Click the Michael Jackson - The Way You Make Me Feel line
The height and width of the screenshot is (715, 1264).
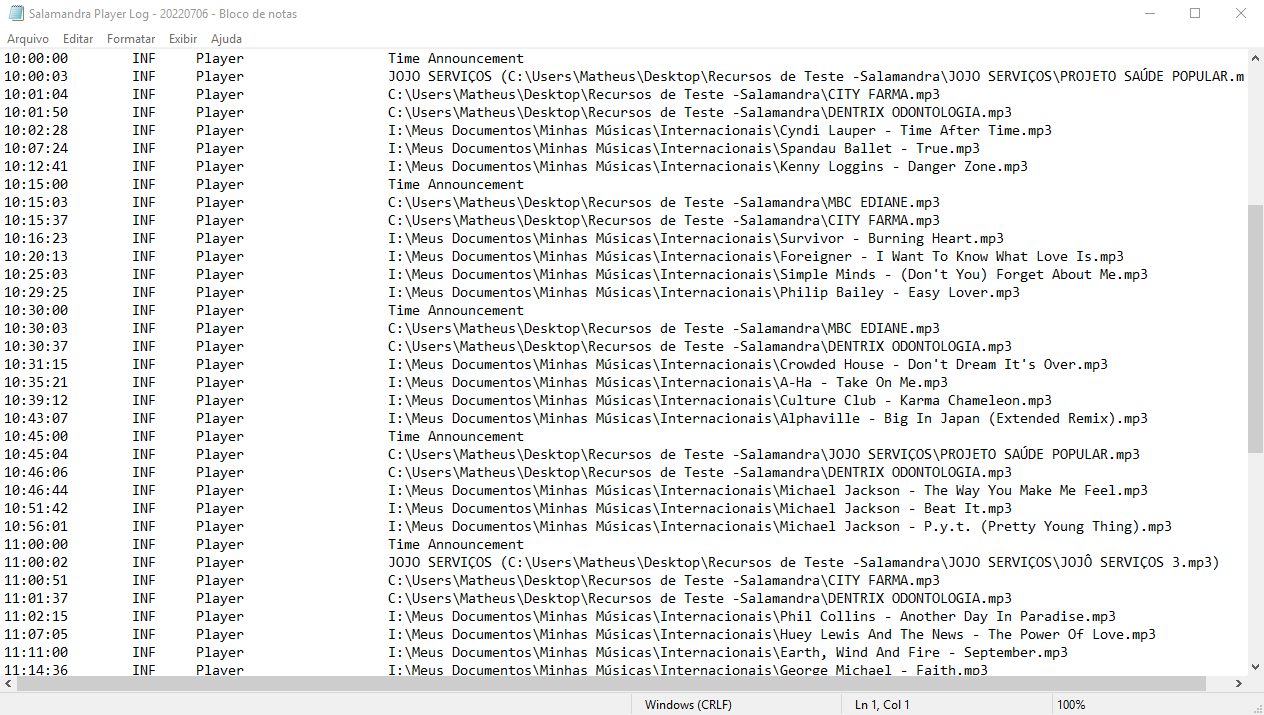point(576,491)
